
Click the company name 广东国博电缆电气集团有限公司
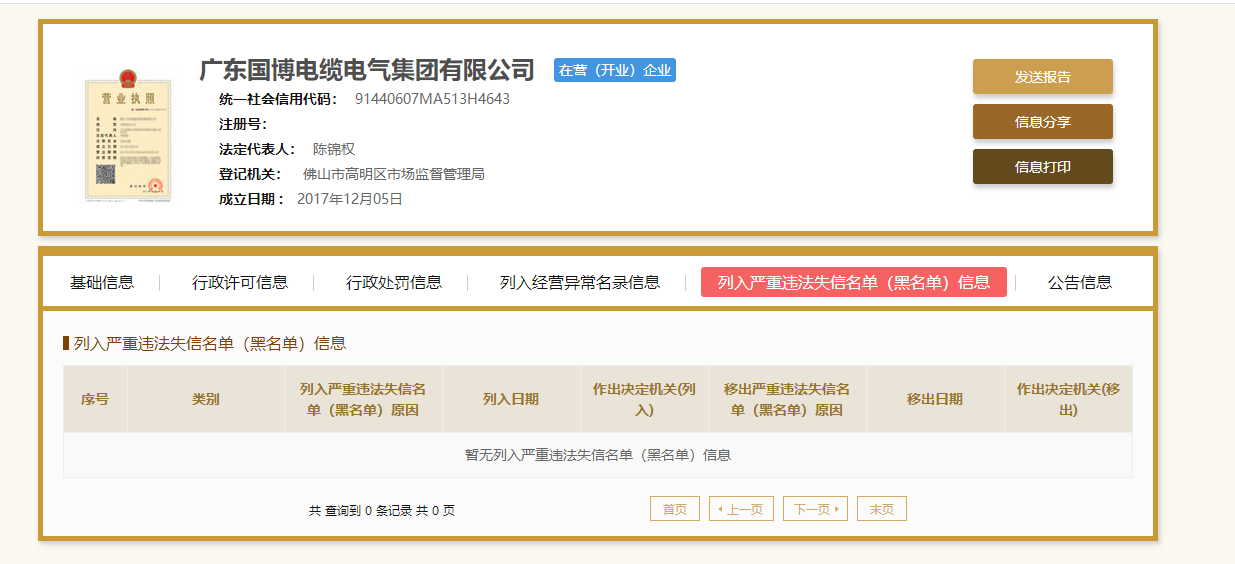[367, 70]
